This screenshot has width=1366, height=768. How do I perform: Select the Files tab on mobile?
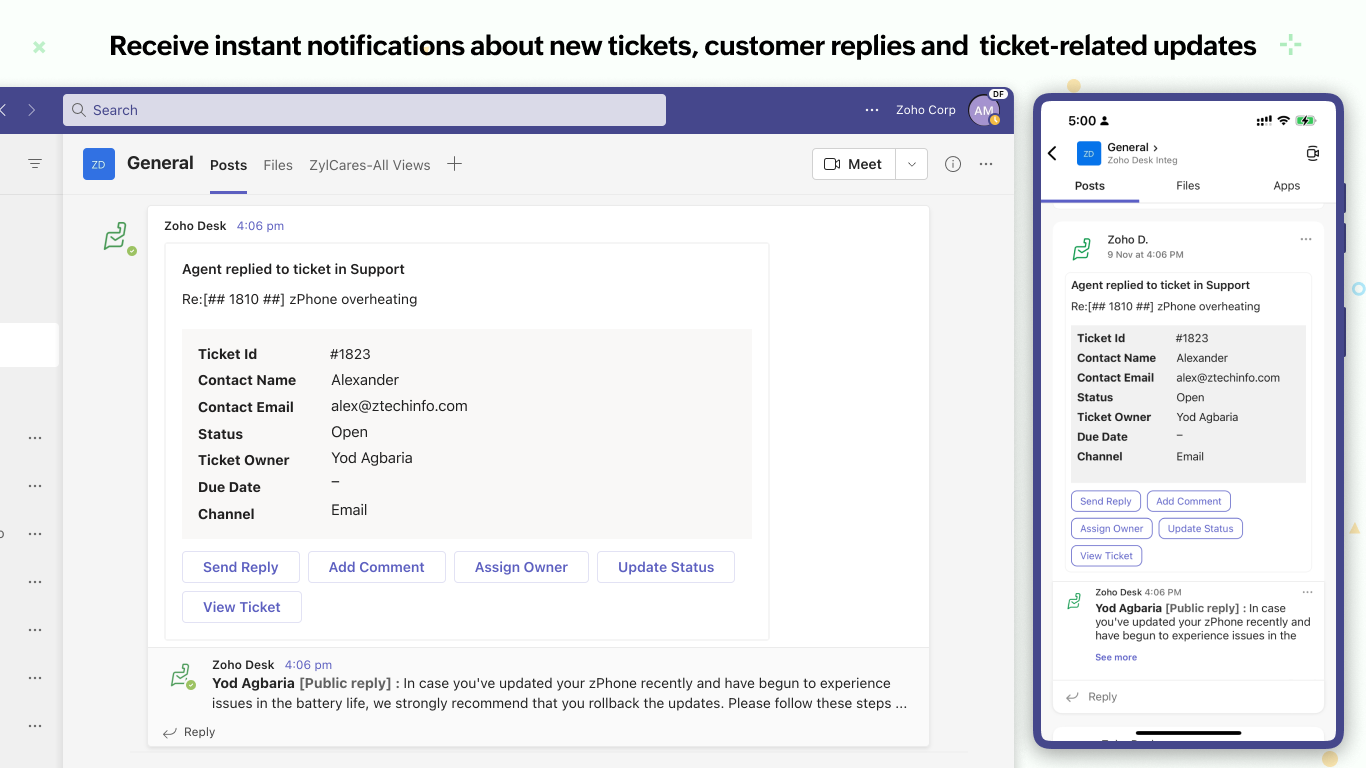(x=1188, y=186)
